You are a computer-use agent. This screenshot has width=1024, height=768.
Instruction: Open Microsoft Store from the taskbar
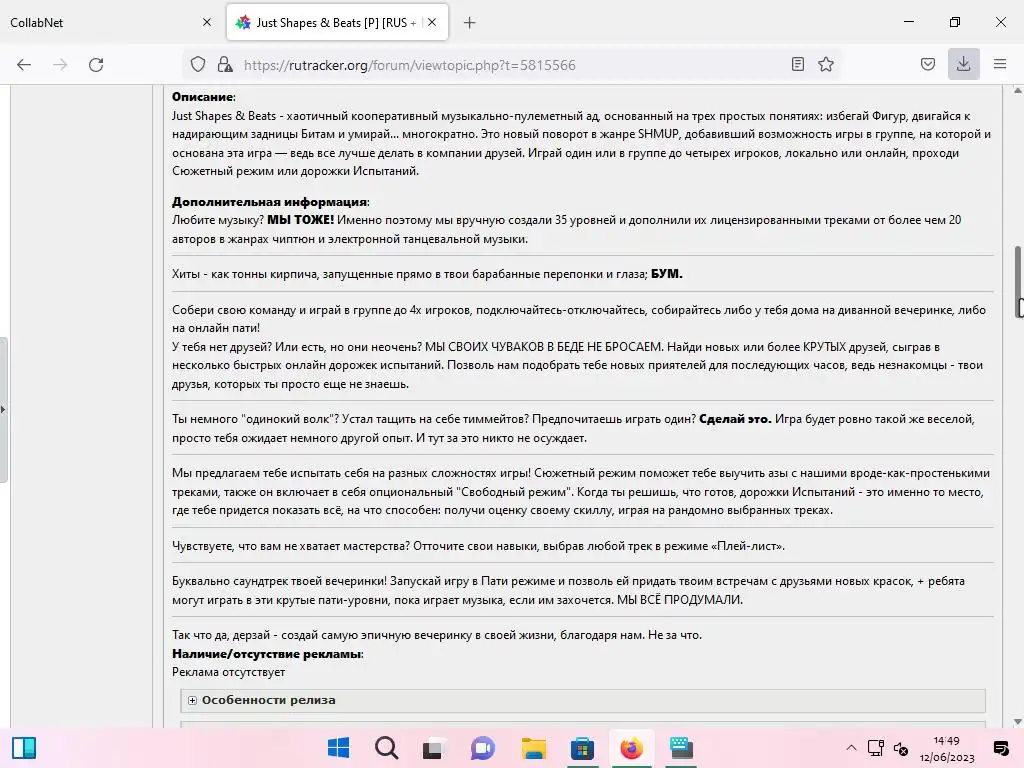582,748
